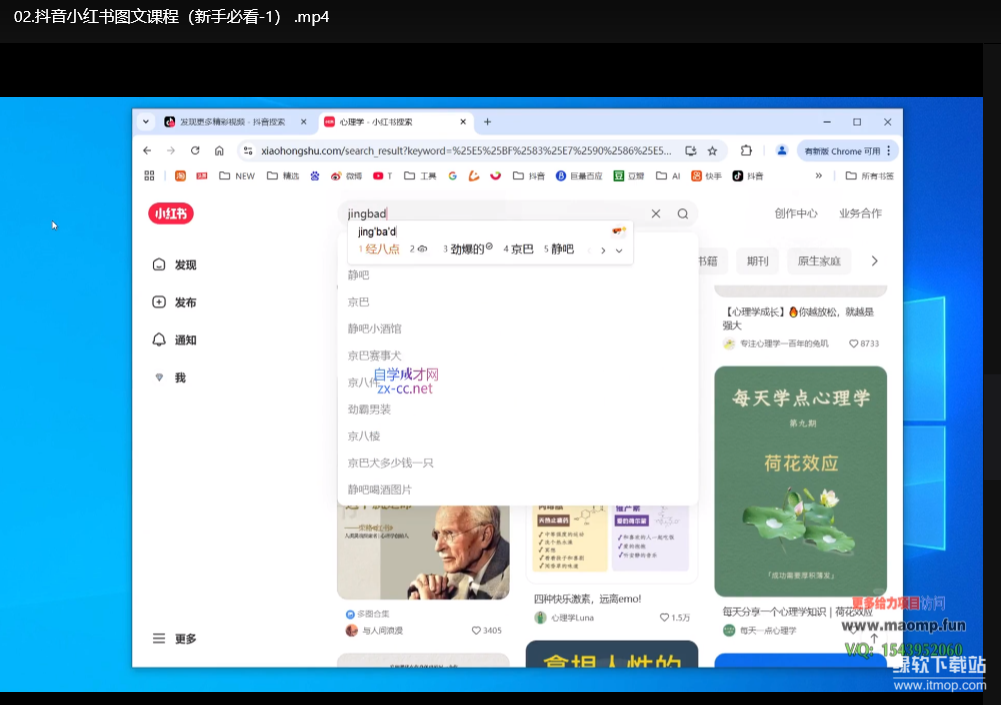Image resolution: width=1001 pixels, height=705 pixels.
Task: Open the AI bookmarks folder
Action: [668, 176]
